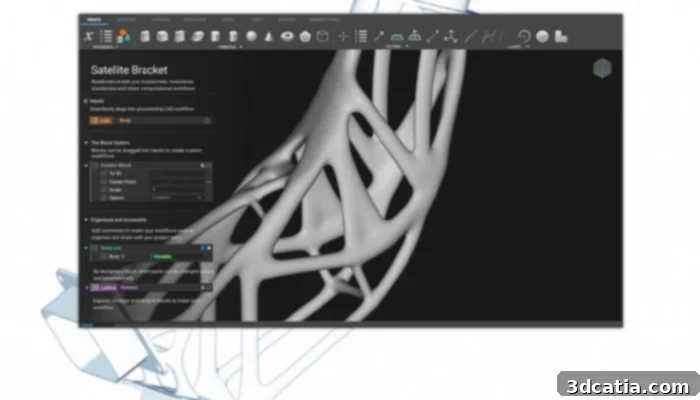Click the stacked blocks icon at toolbar end
The height and width of the screenshot is (400, 700).
(561, 36)
